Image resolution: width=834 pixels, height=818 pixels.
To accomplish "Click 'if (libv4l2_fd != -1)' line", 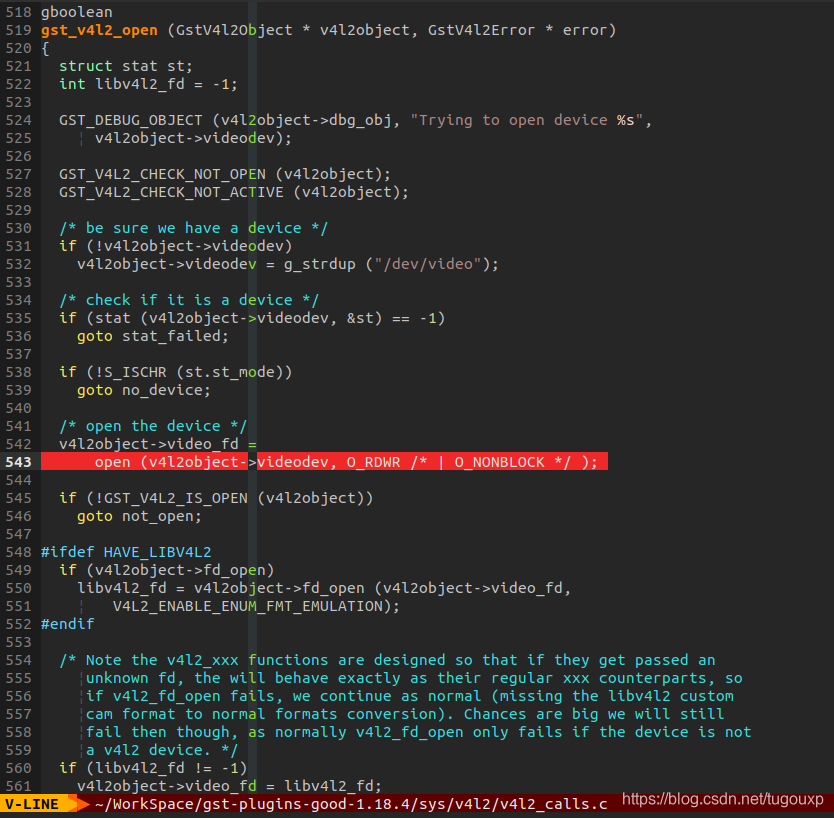I will pos(153,768).
